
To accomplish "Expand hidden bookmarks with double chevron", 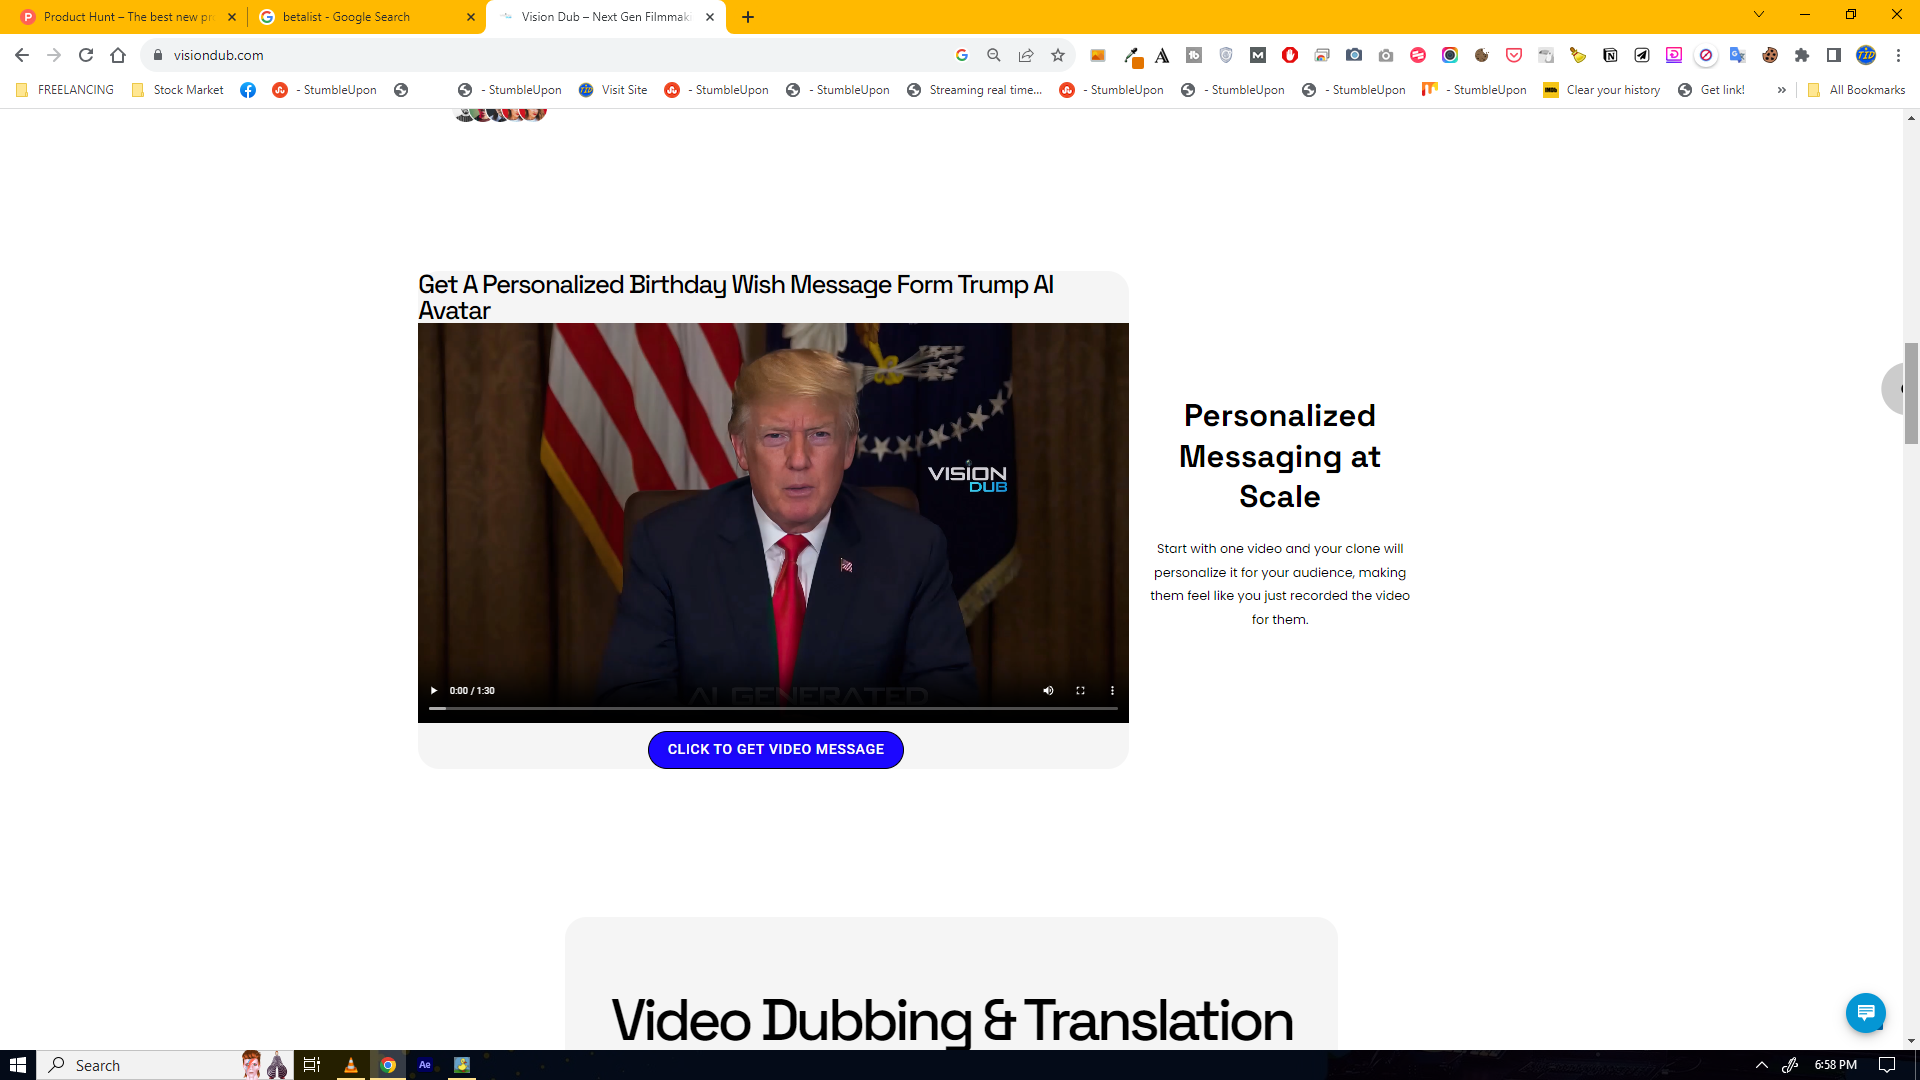I will click(1781, 90).
